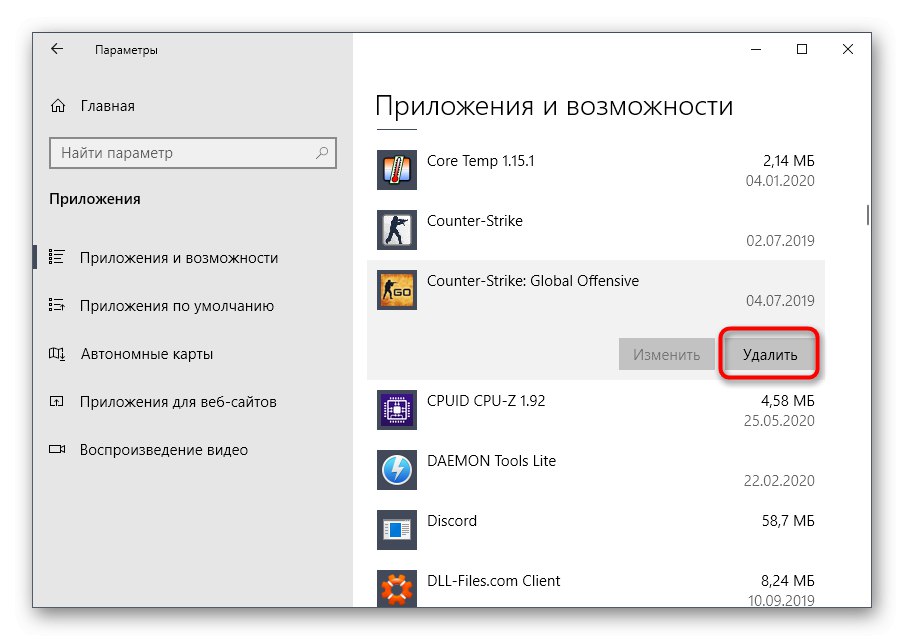
Task: Select the Counter-Strike entry name
Action: 474,220
